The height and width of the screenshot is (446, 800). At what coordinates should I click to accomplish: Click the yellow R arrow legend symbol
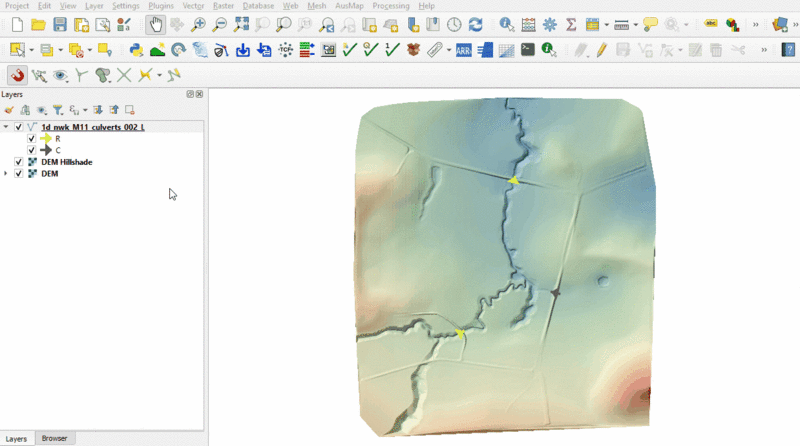(x=45, y=139)
